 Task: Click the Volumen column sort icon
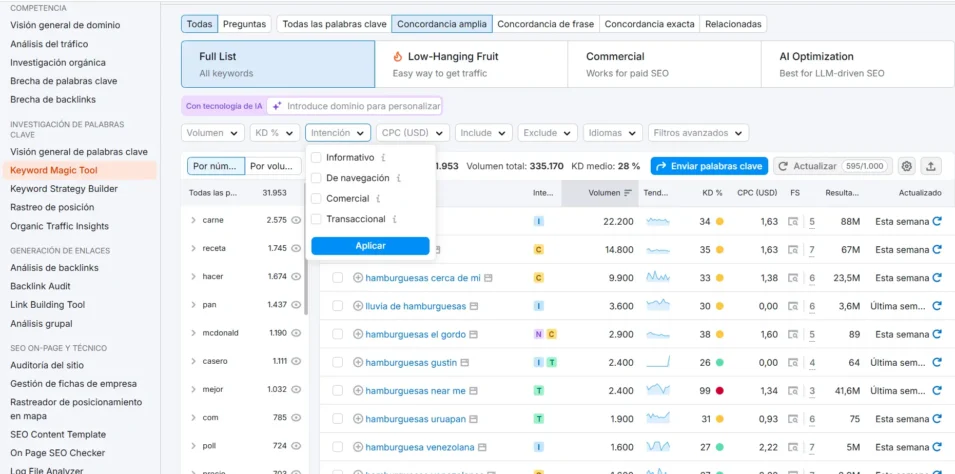point(628,193)
